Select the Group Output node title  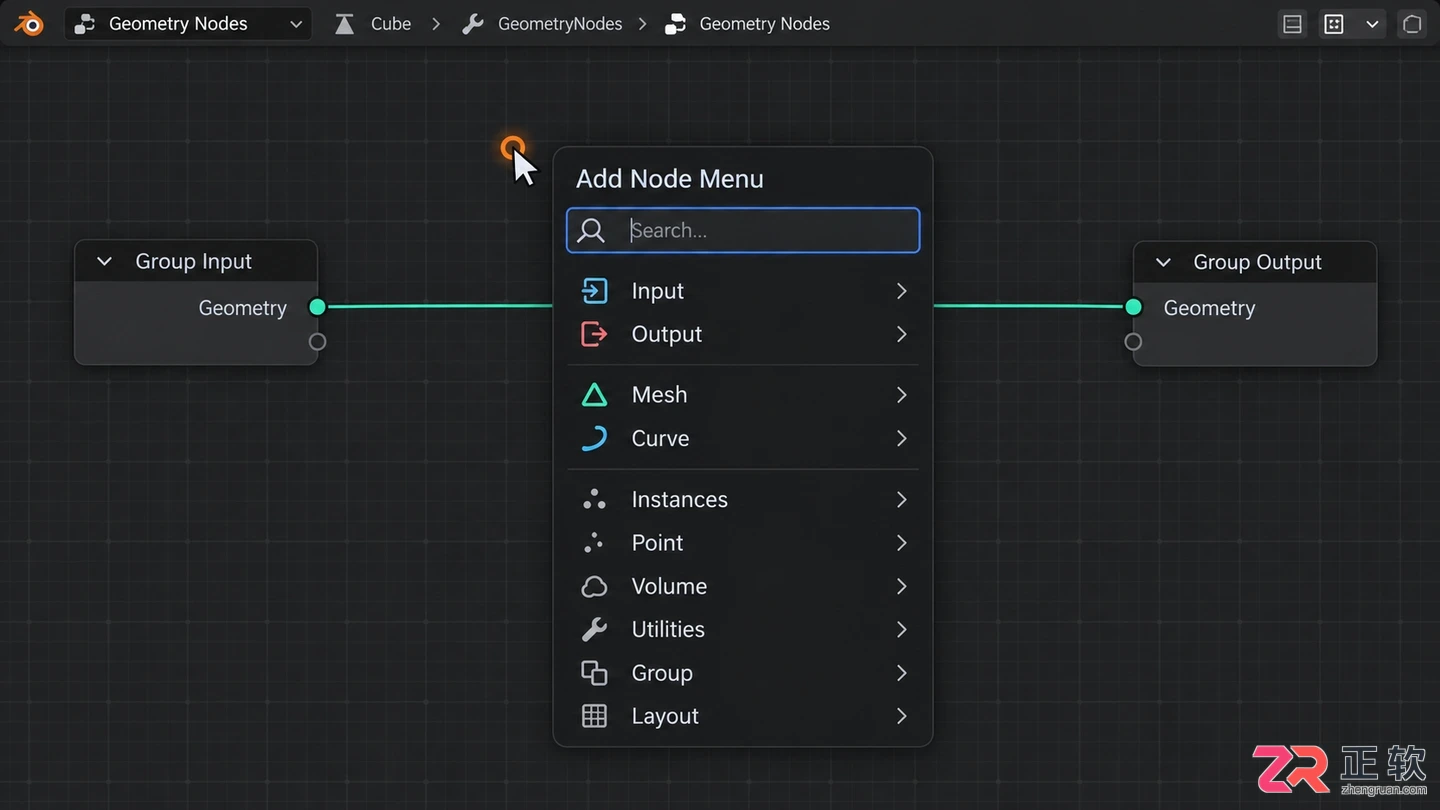click(x=1257, y=262)
